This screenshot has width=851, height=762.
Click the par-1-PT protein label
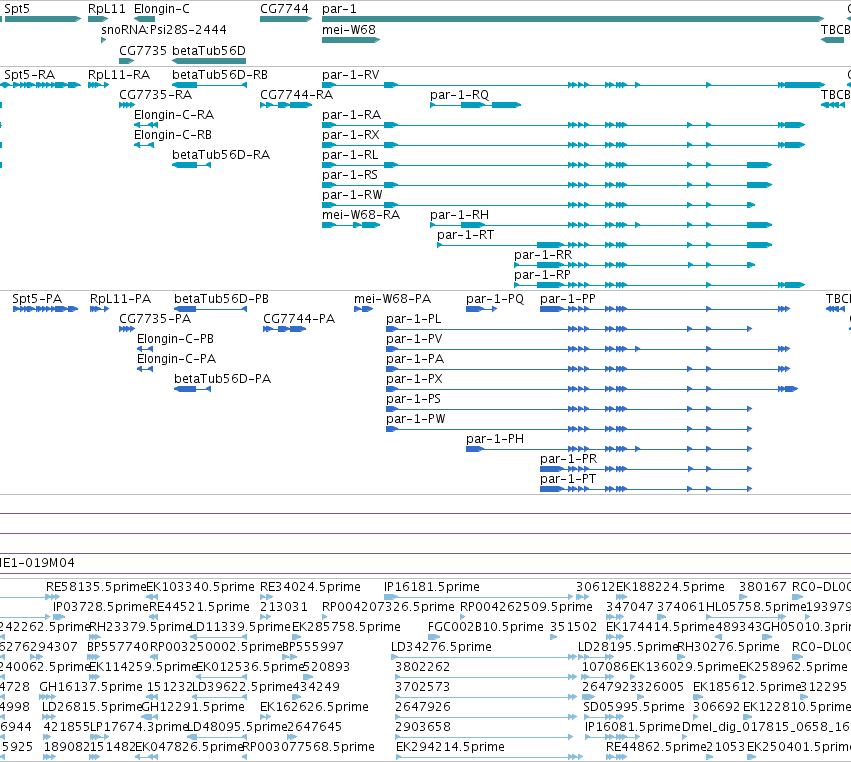tap(568, 479)
